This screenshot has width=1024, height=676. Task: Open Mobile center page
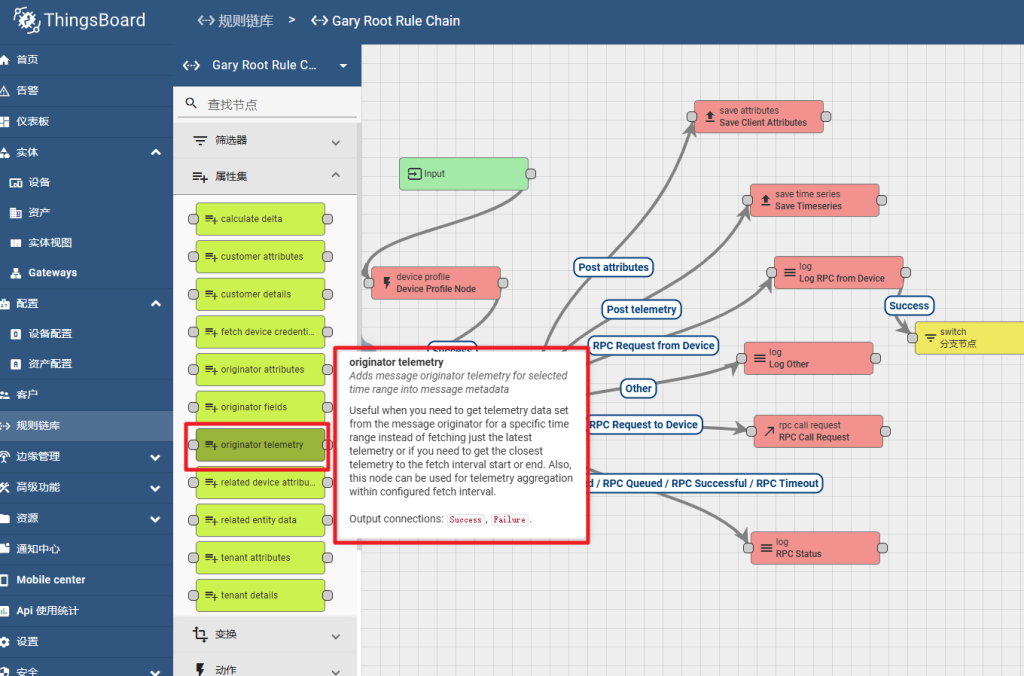point(86,579)
